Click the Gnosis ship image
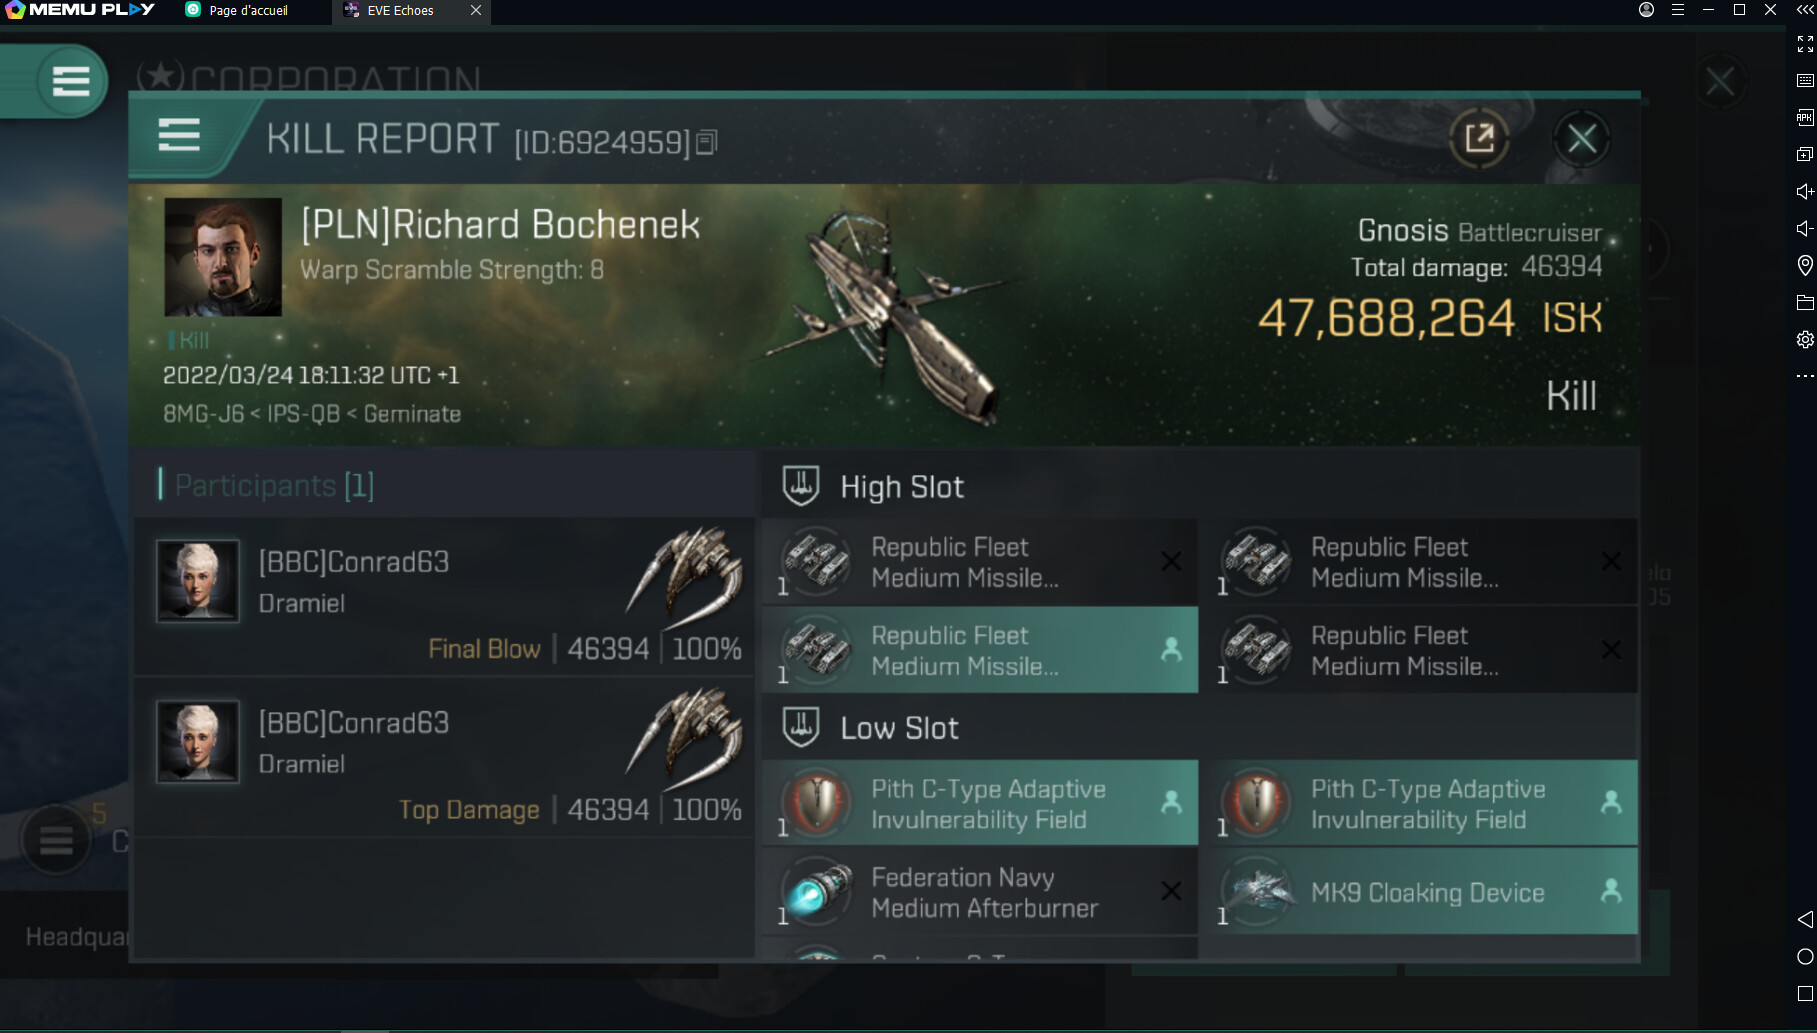This screenshot has height=1033, width=1817. [x=890, y=310]
